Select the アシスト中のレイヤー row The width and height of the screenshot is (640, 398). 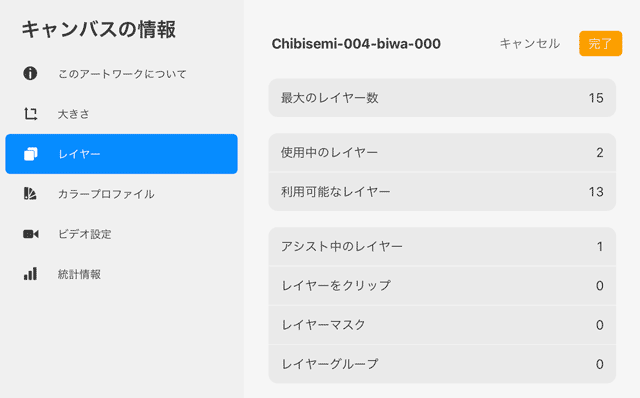(442, 247)
